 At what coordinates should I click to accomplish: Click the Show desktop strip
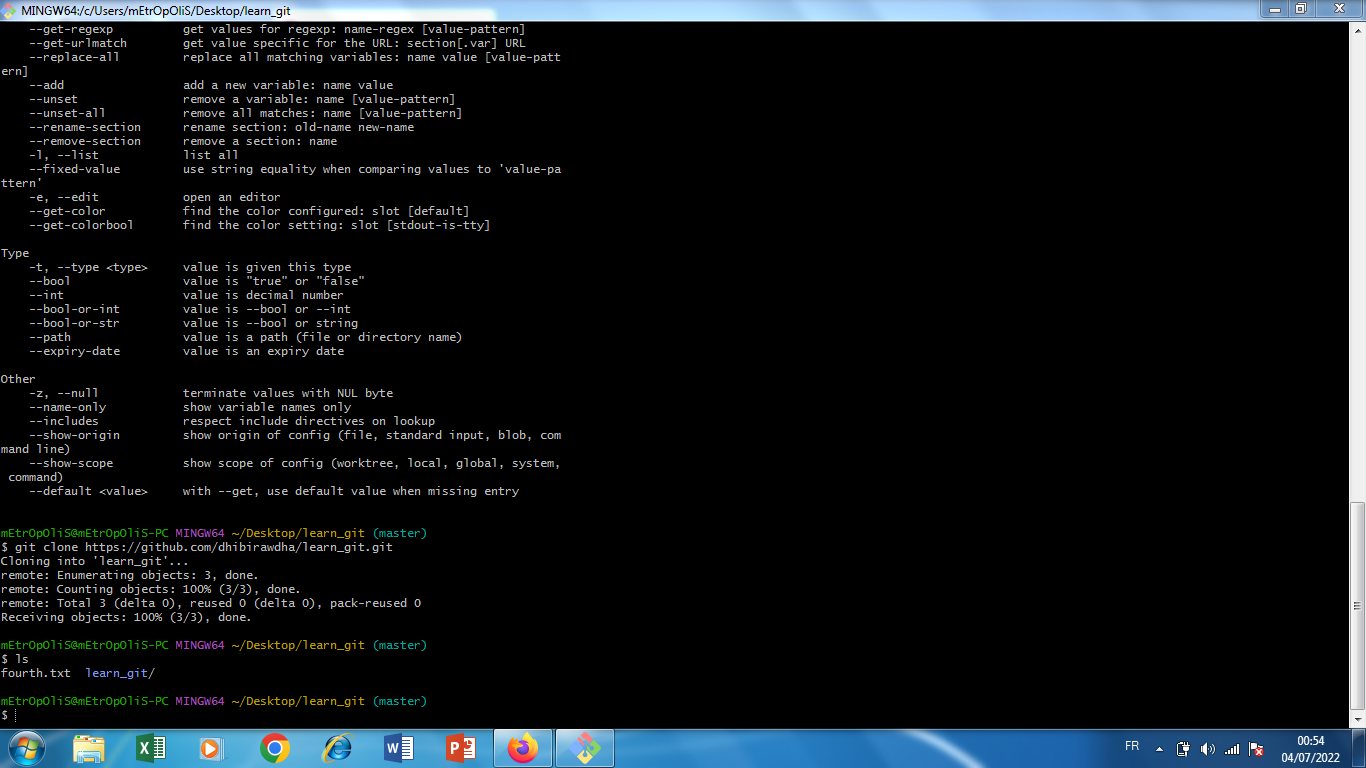(1359, 748)
